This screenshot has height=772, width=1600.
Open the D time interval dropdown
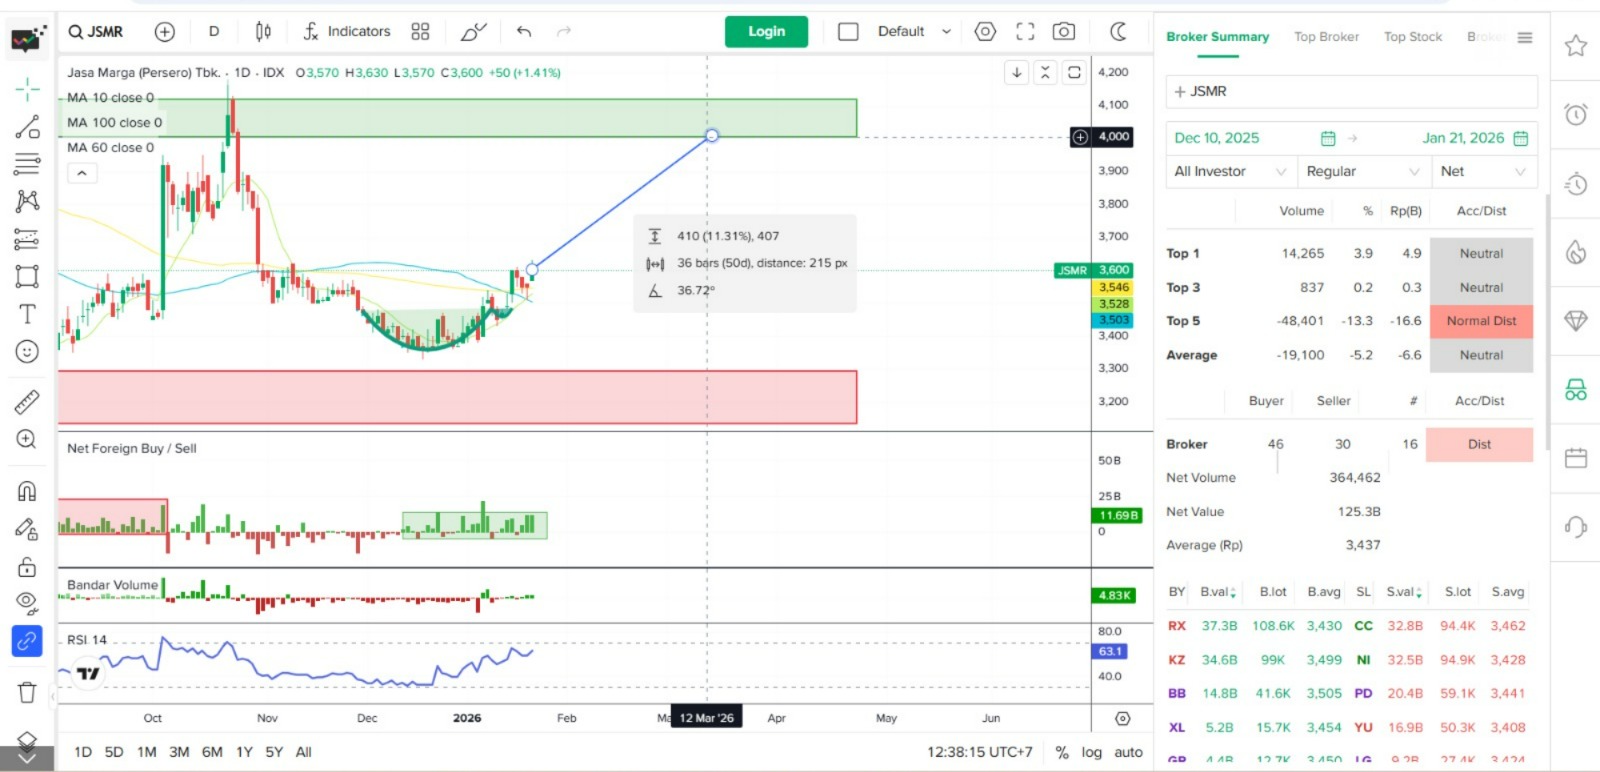[214, 32]
